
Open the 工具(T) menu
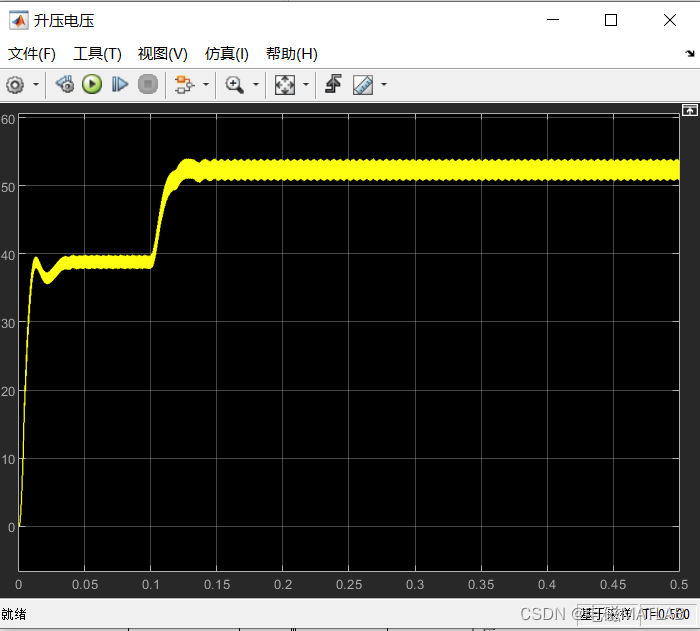[x=97, y=54]
